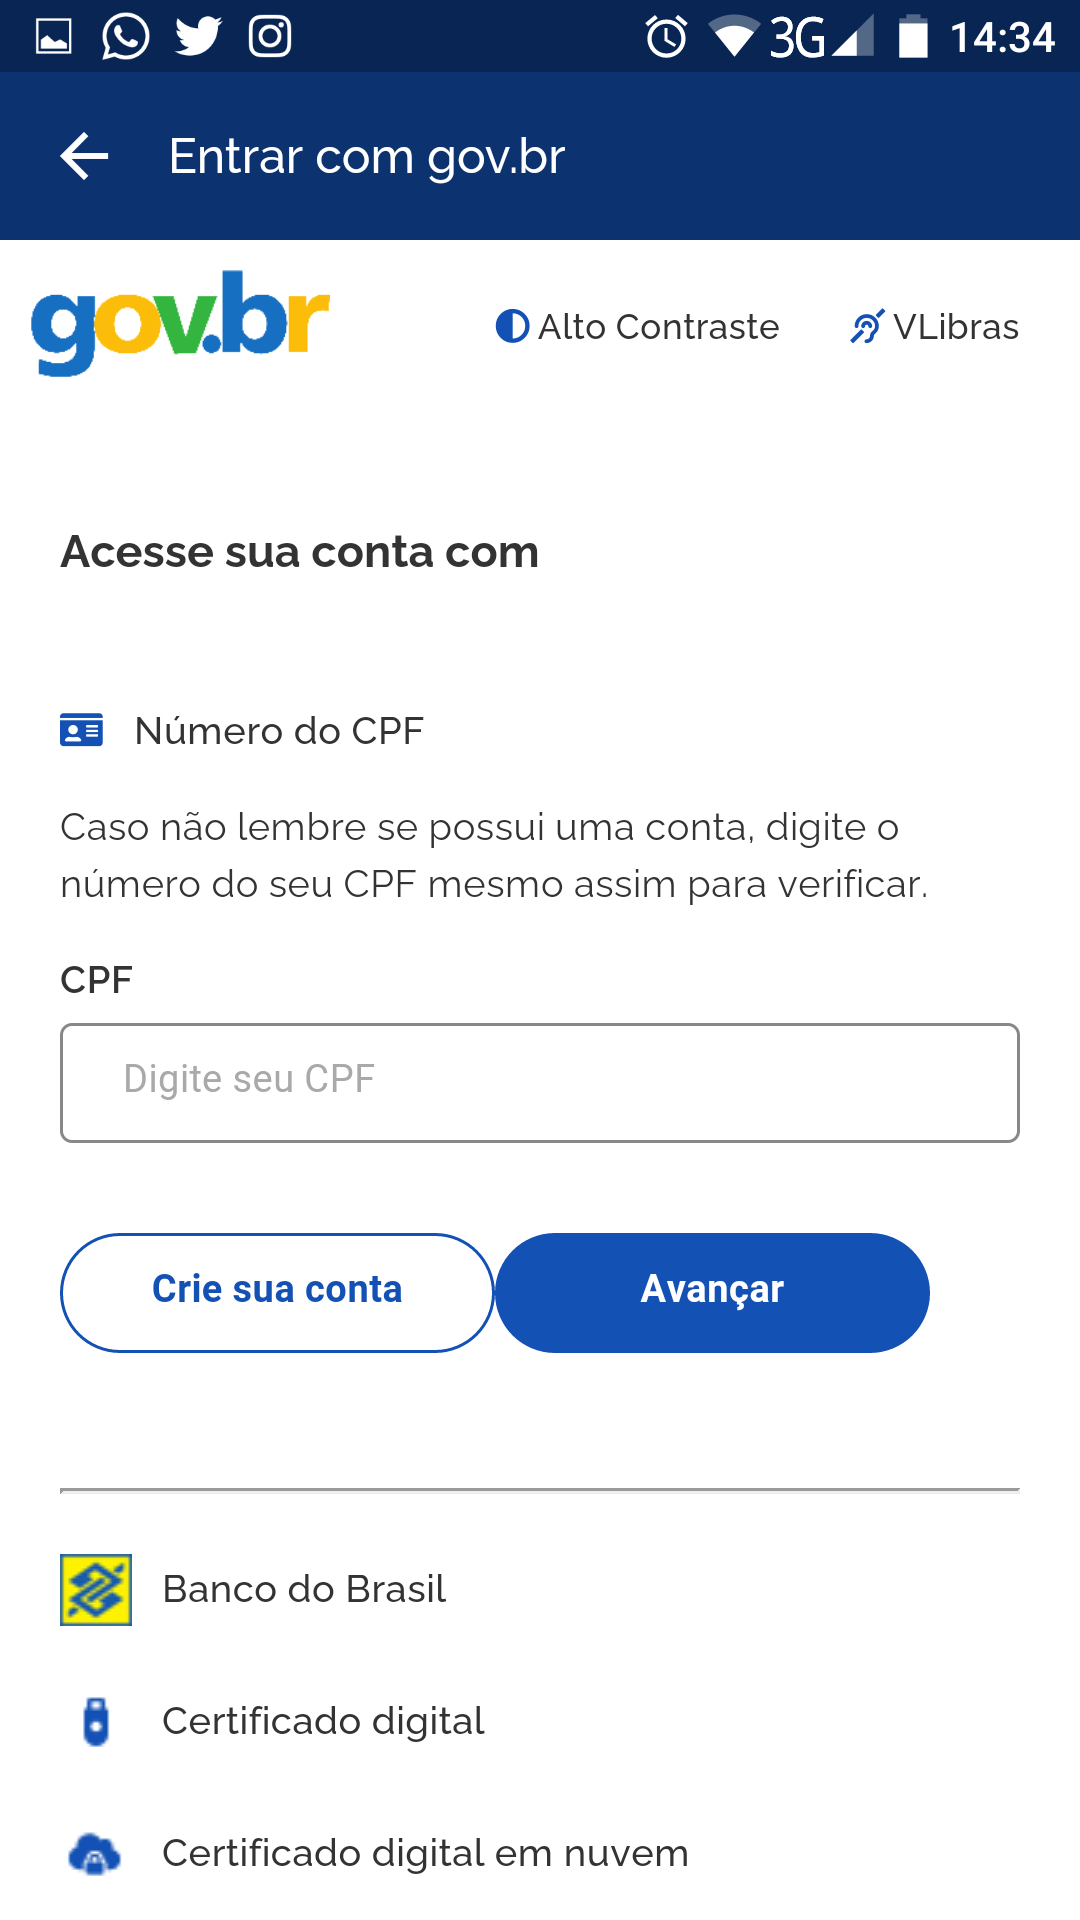Tap WhatsApp notification icon in status bar
Viewport: 1080px width, 1920px height.
126,37
